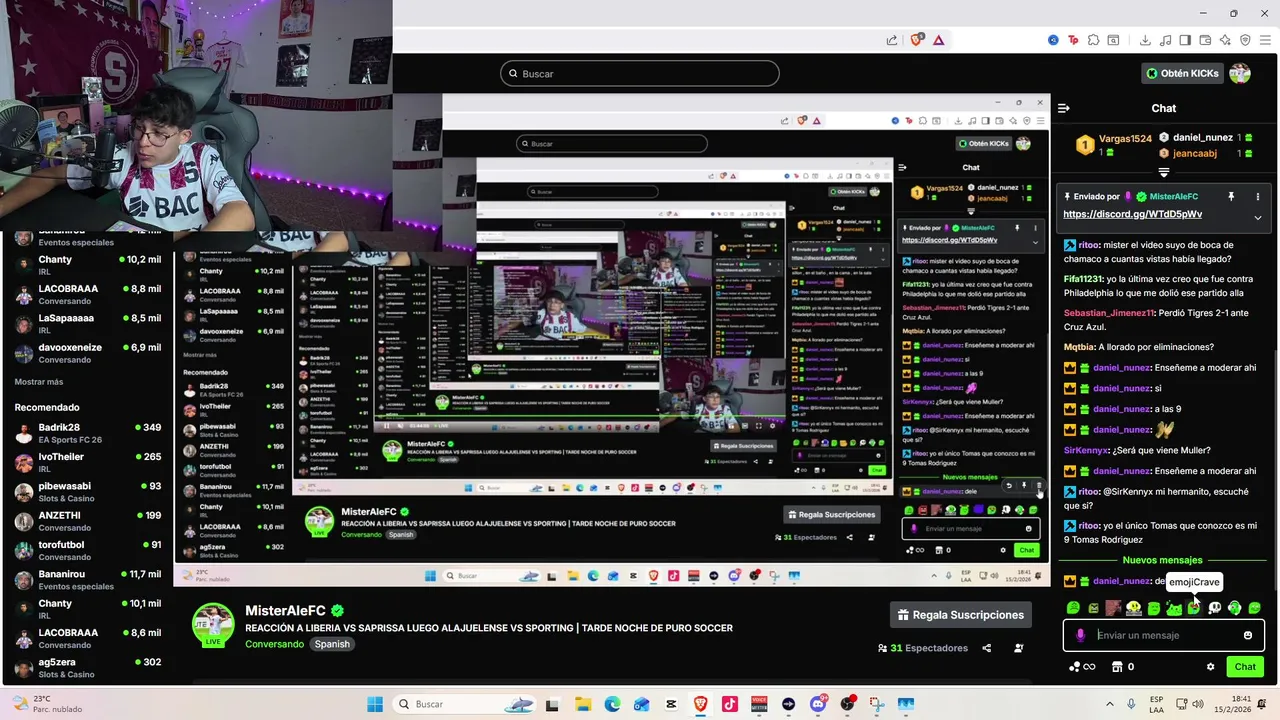Open torofutbol recommended channel

(x=87, y=550)
